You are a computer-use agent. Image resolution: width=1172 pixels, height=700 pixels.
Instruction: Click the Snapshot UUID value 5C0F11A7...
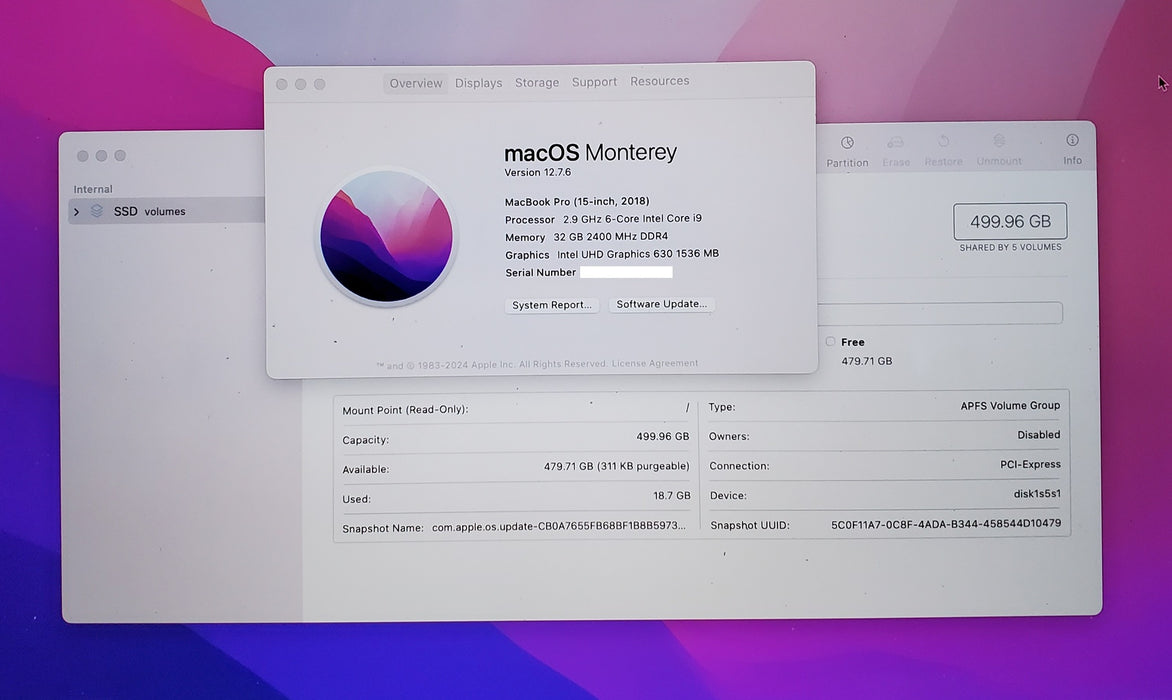coord(946,524)
